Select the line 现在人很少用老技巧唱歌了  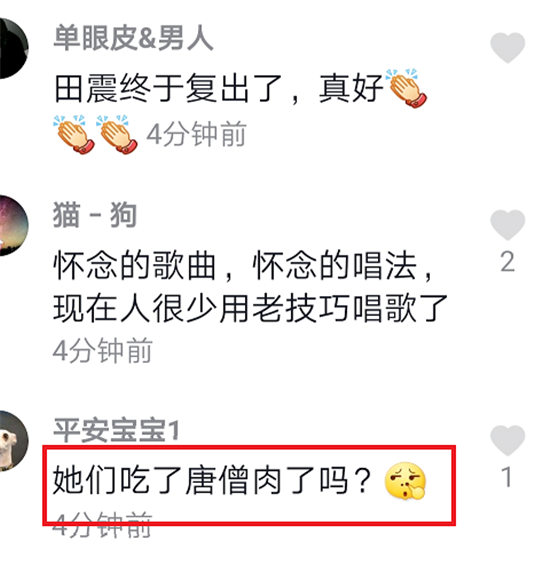(x=250, y=308)
